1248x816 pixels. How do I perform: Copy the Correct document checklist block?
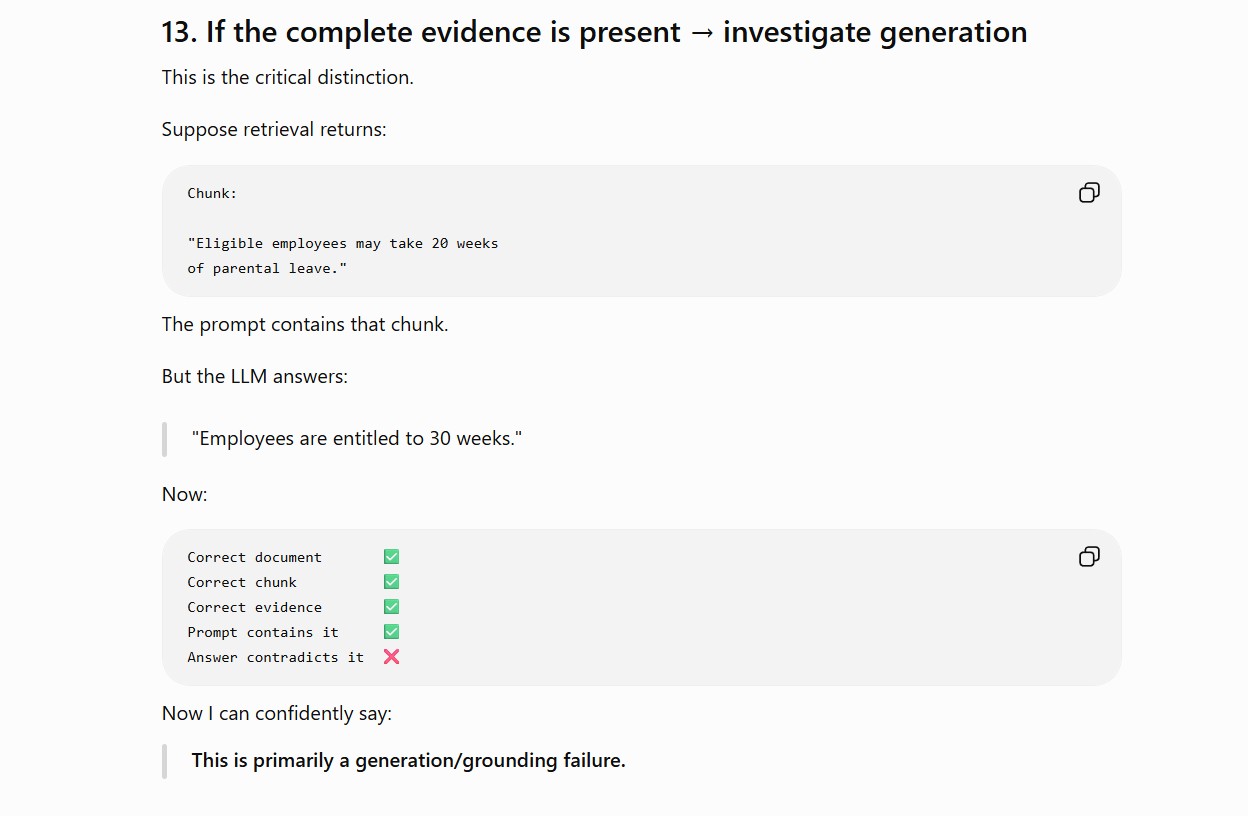tap(1089, 557)
